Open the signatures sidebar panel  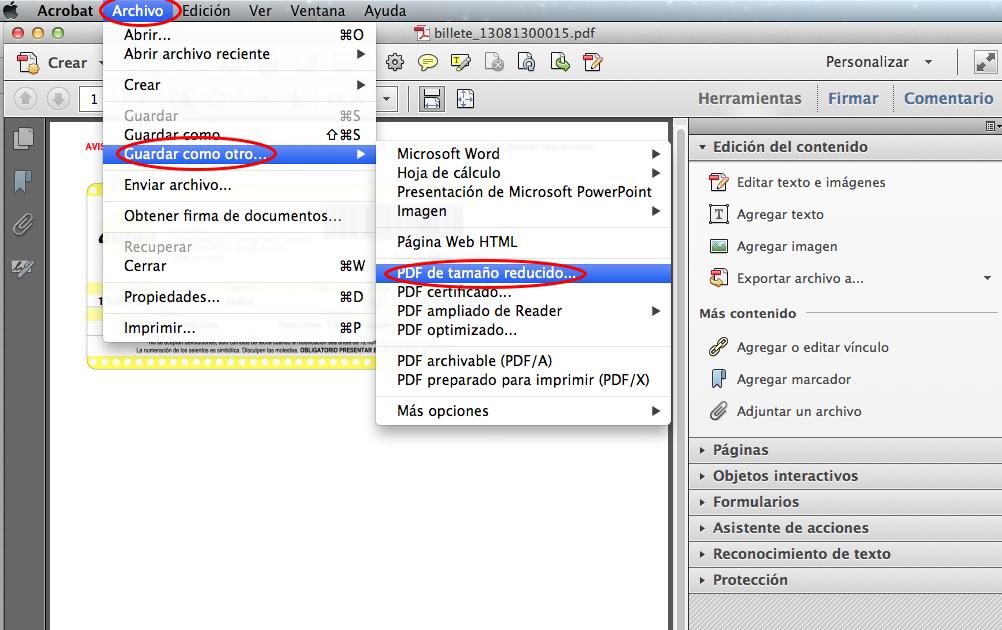22,268
